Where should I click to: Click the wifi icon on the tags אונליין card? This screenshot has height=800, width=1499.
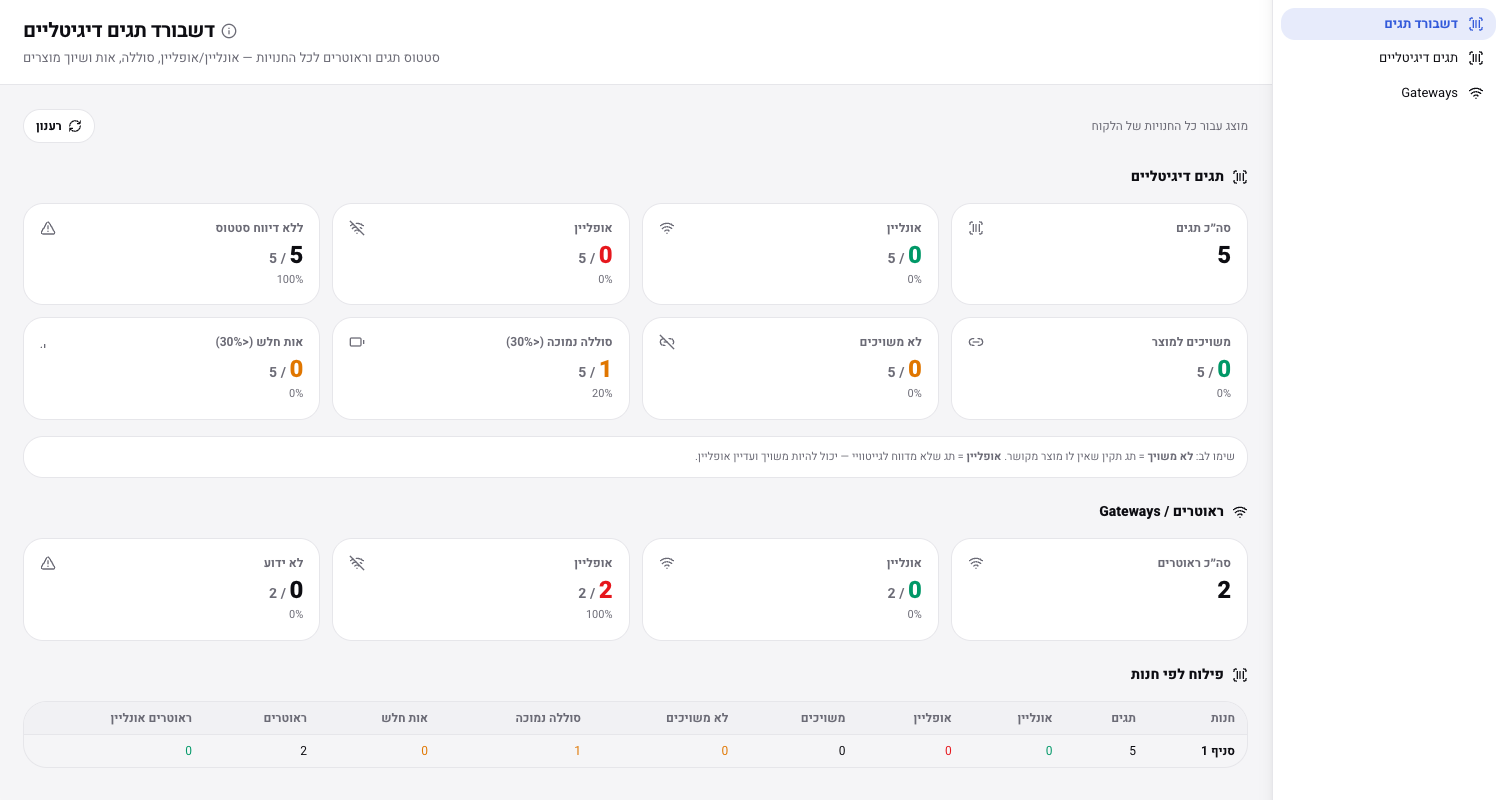(667, 228)
